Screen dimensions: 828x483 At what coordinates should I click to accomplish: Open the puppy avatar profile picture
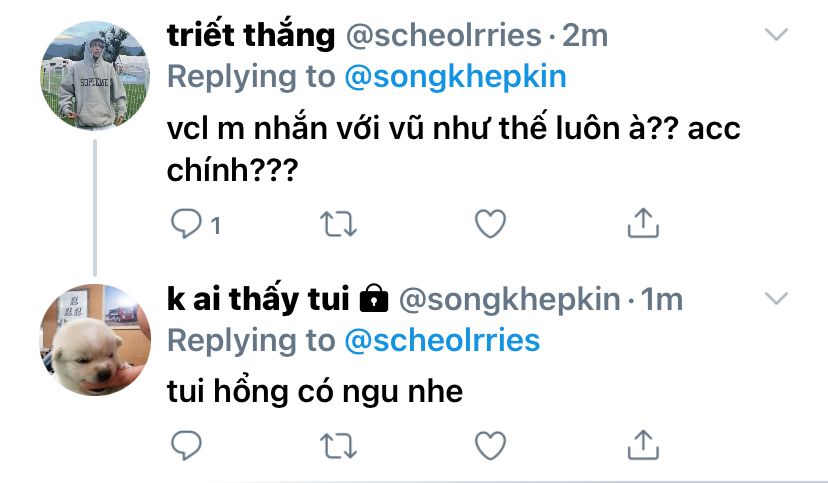pos(95,339)
